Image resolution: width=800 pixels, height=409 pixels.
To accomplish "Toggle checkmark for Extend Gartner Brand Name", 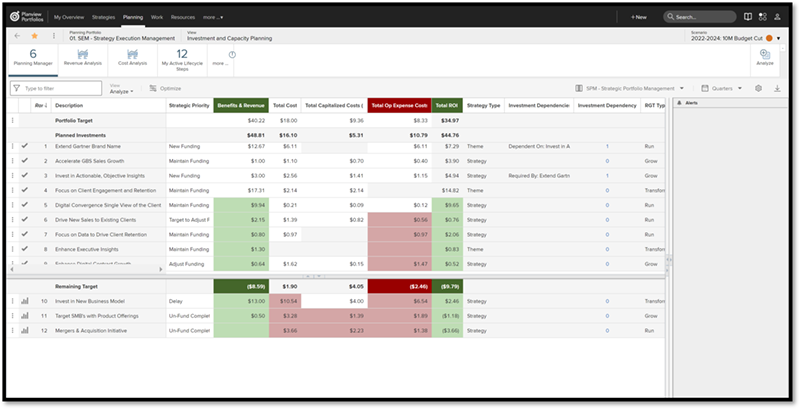I will (24, 146).
